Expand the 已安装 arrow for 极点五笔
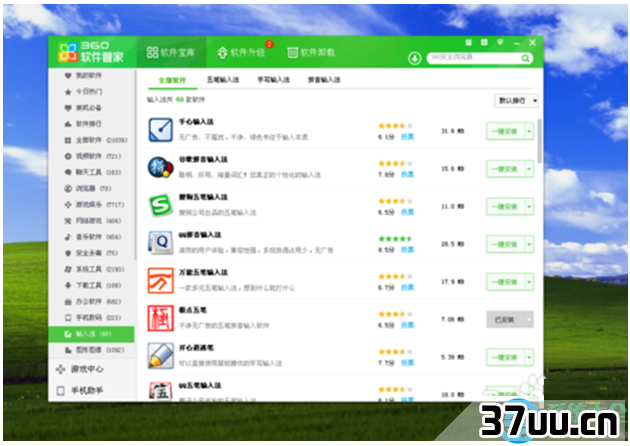This screenshot has height=446, width=630. (x=530, y=320)
